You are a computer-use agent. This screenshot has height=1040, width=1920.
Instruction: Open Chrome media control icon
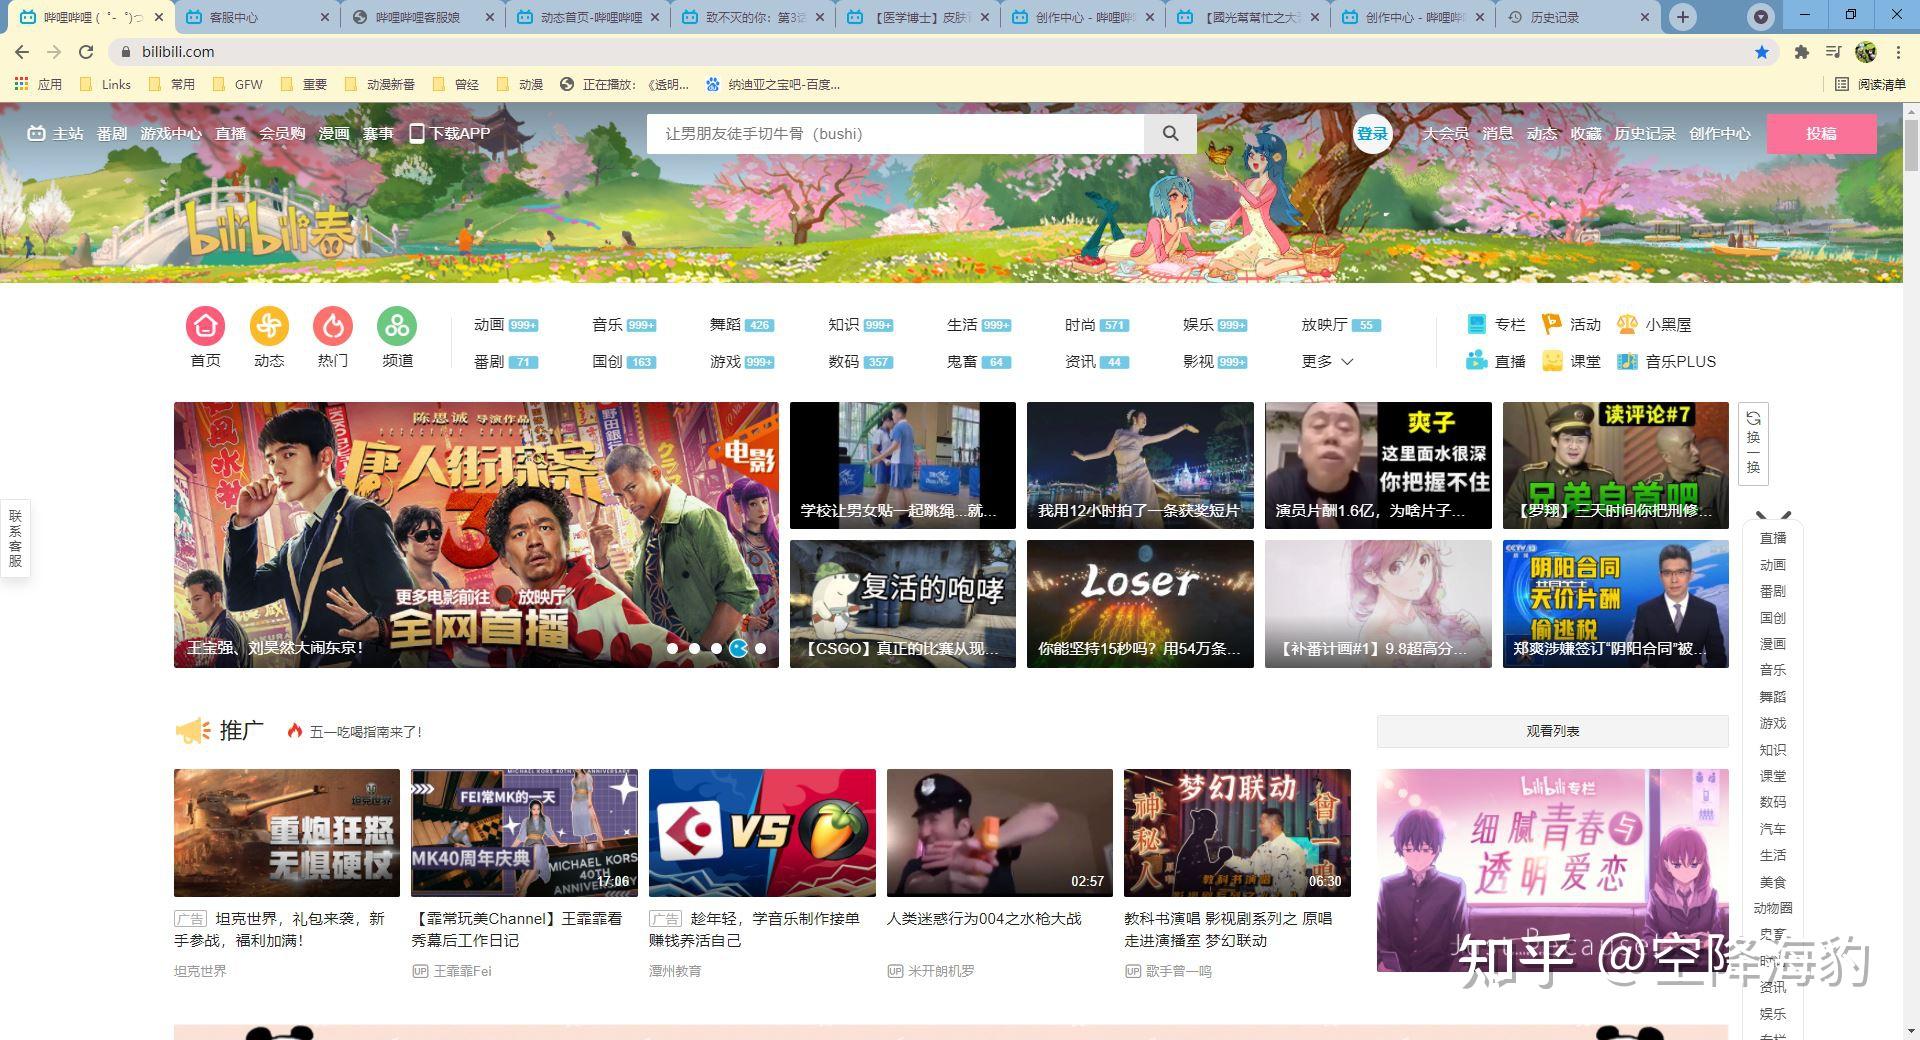pyautogui.click(x=1833, y=52)
